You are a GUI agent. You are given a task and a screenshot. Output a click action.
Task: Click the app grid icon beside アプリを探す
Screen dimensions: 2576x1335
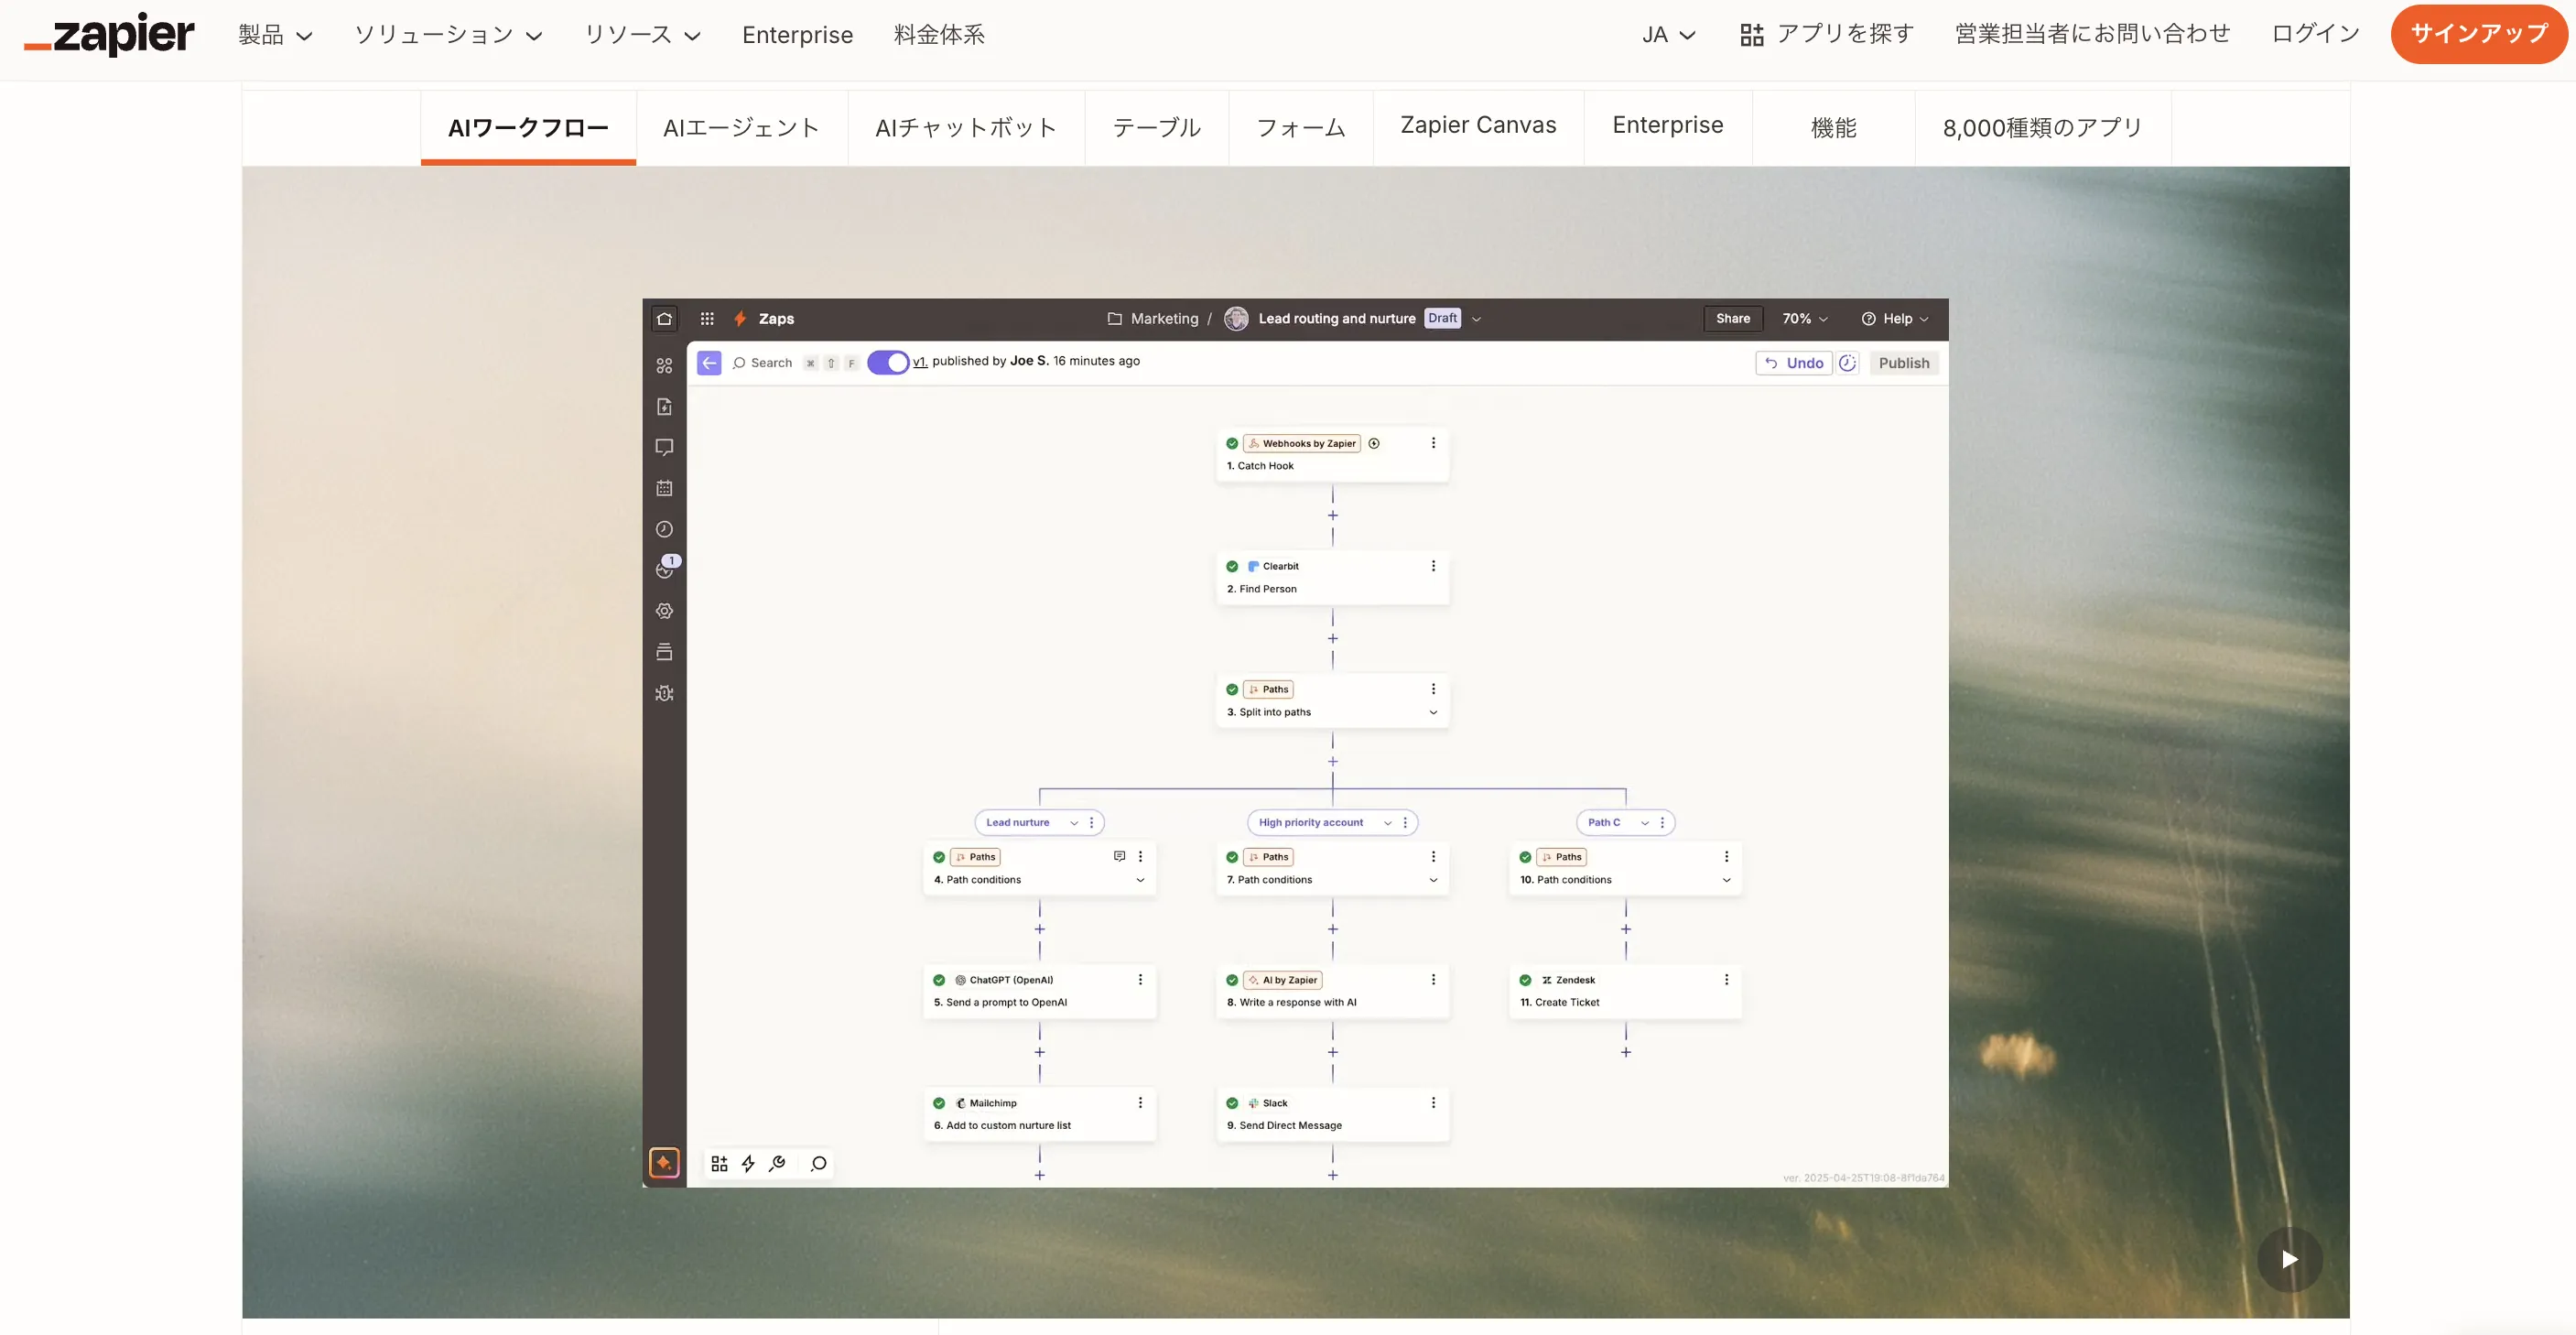(x=1751, y=35)
